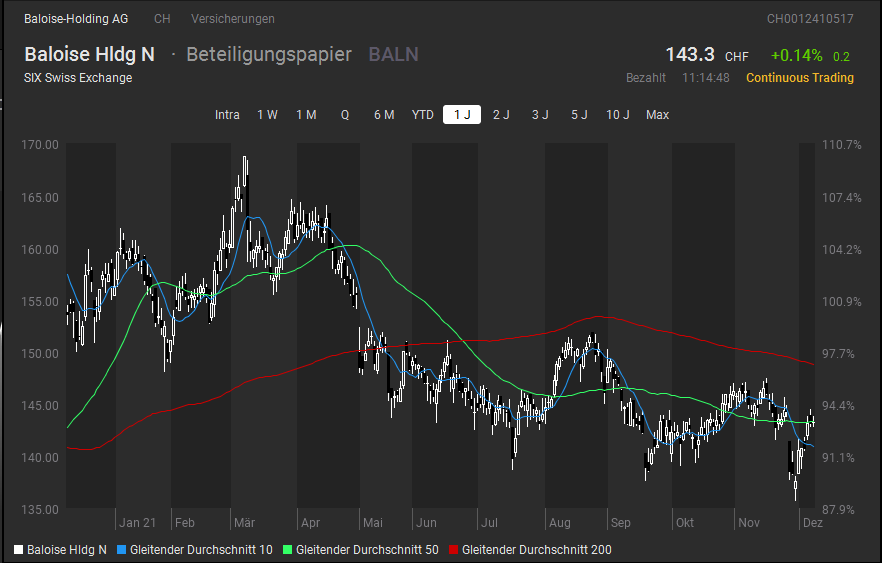The height and width of the screenshot is (563, 882).
Task: Select the YTD range tab
Action: 423,115
